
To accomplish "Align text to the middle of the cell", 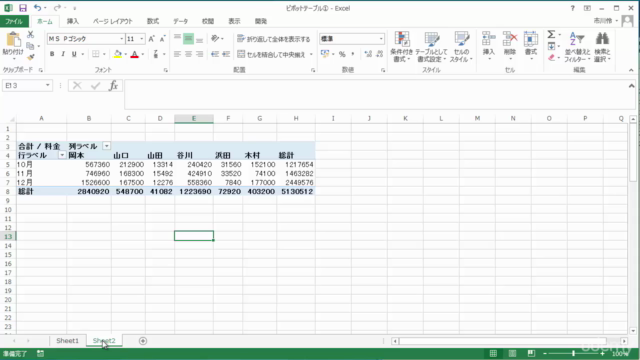I will pyautogui.click(x=188, y=39).
